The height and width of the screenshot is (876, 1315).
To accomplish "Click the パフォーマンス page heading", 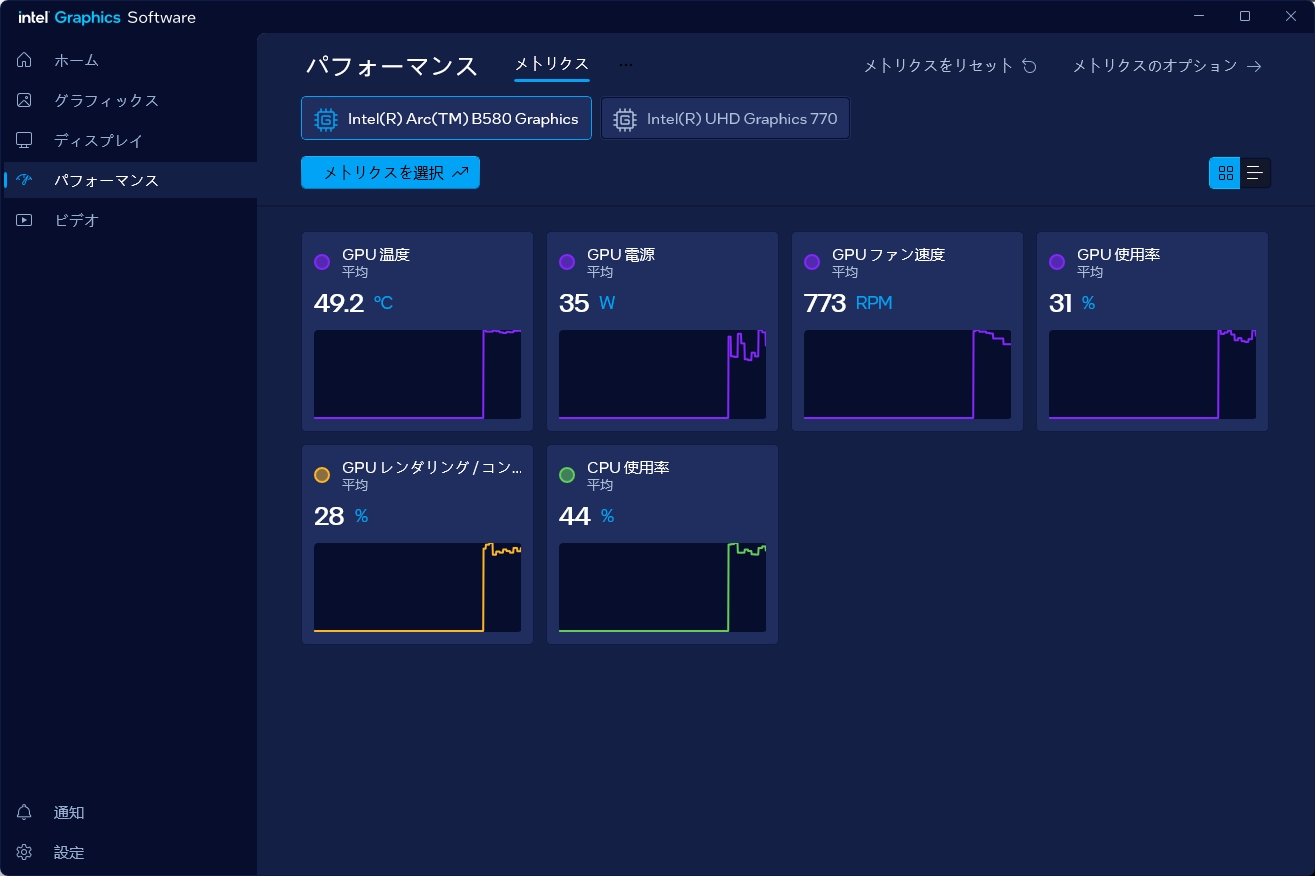I will point(391,66).
